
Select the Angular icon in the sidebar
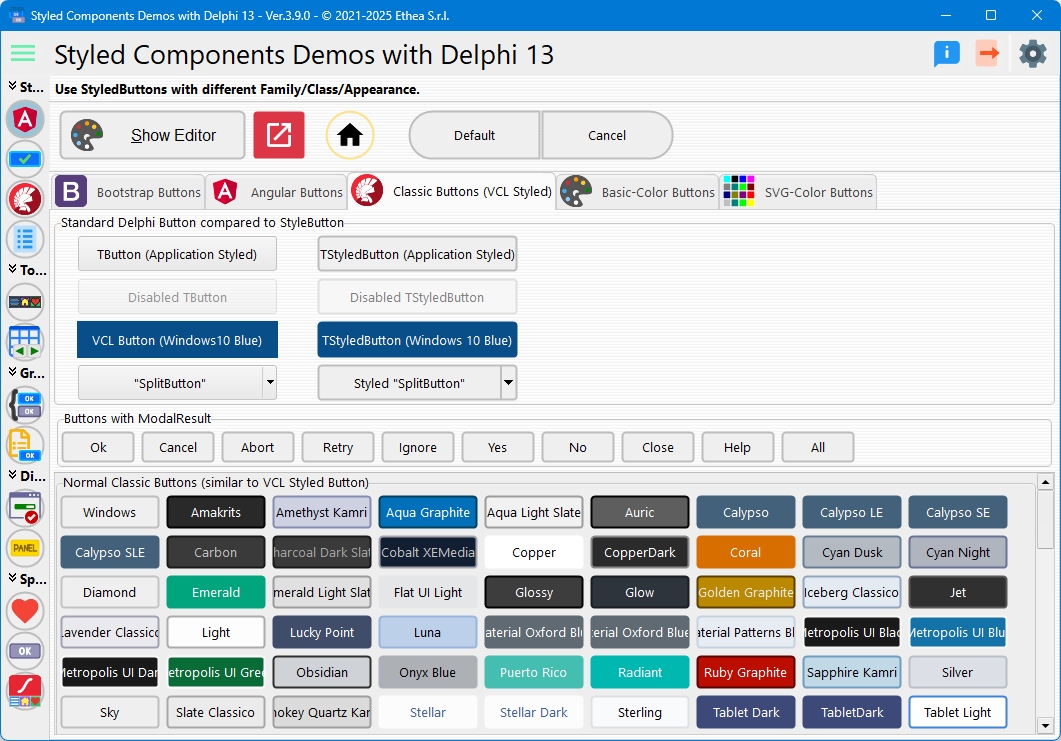25,120
